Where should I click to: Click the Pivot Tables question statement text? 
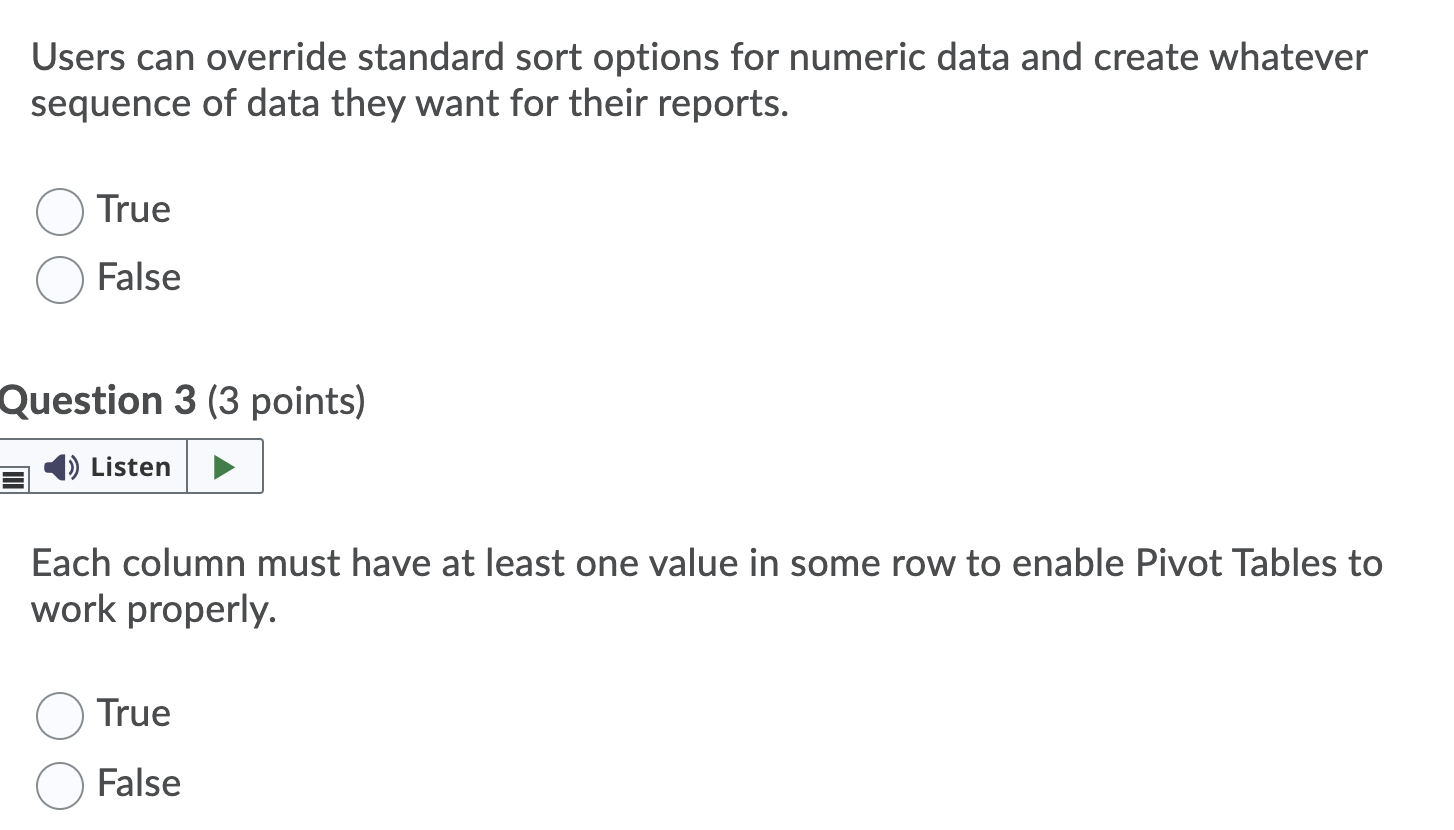point(700,585)
